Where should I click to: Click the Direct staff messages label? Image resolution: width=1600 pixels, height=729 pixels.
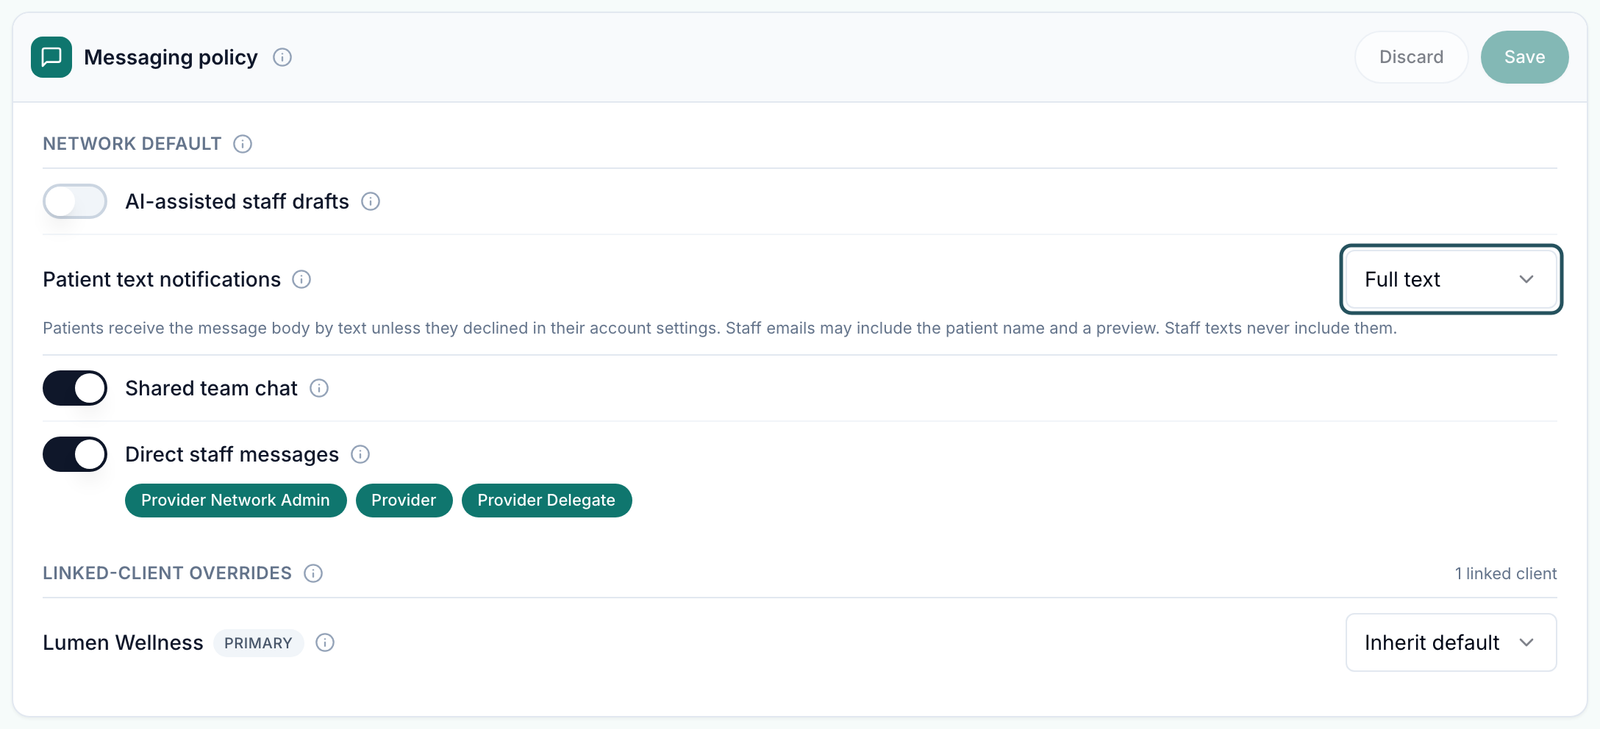[x=232, y=454]
